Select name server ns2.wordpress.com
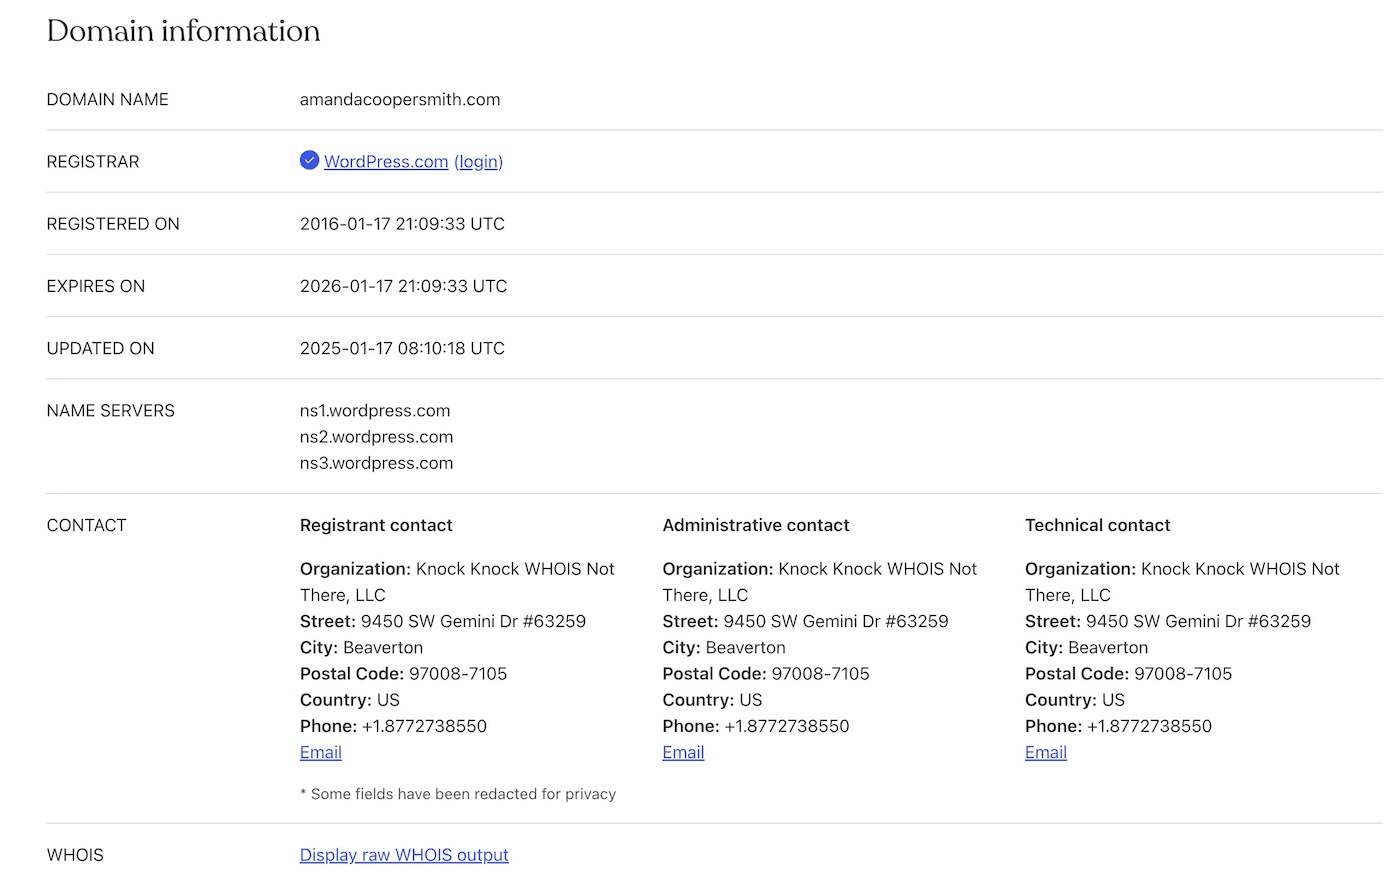Screen dimensions: 1400x880 pos(376,437)
